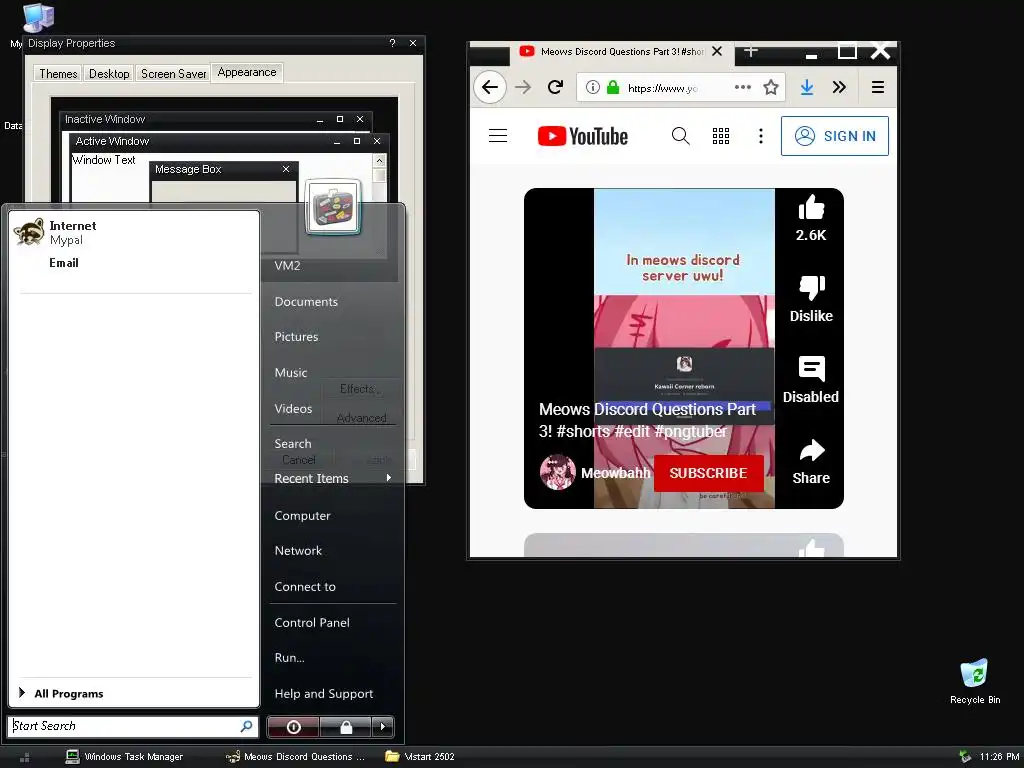This screenshot has height=768, width=1024.
Task: Click the Display Properties help question mark
Action: (x=392, y=43)
